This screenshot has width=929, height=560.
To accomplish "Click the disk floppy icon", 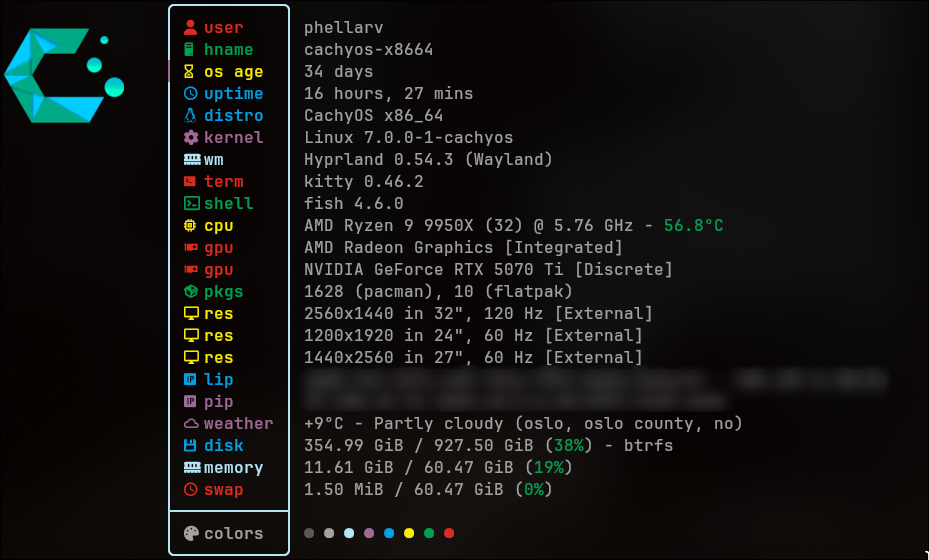I will (x=190, y=445).
